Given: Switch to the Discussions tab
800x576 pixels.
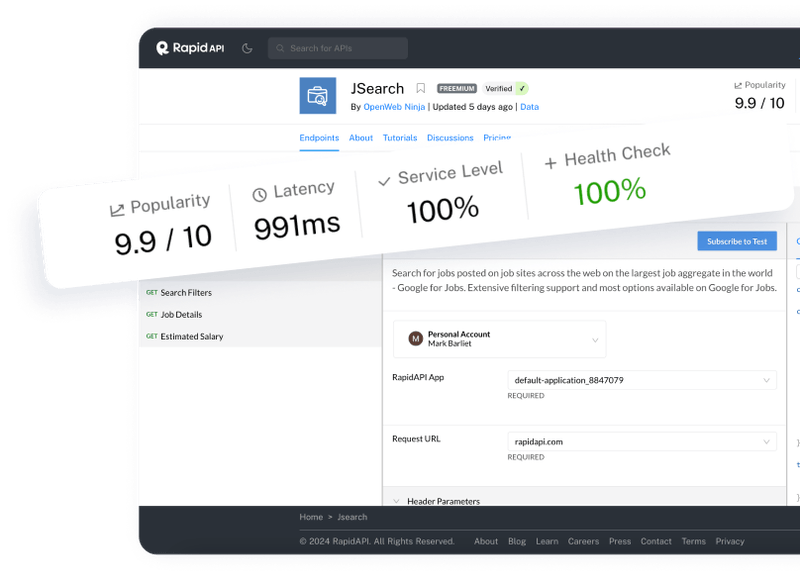Looking at the screenshot, I should point(450,137).
